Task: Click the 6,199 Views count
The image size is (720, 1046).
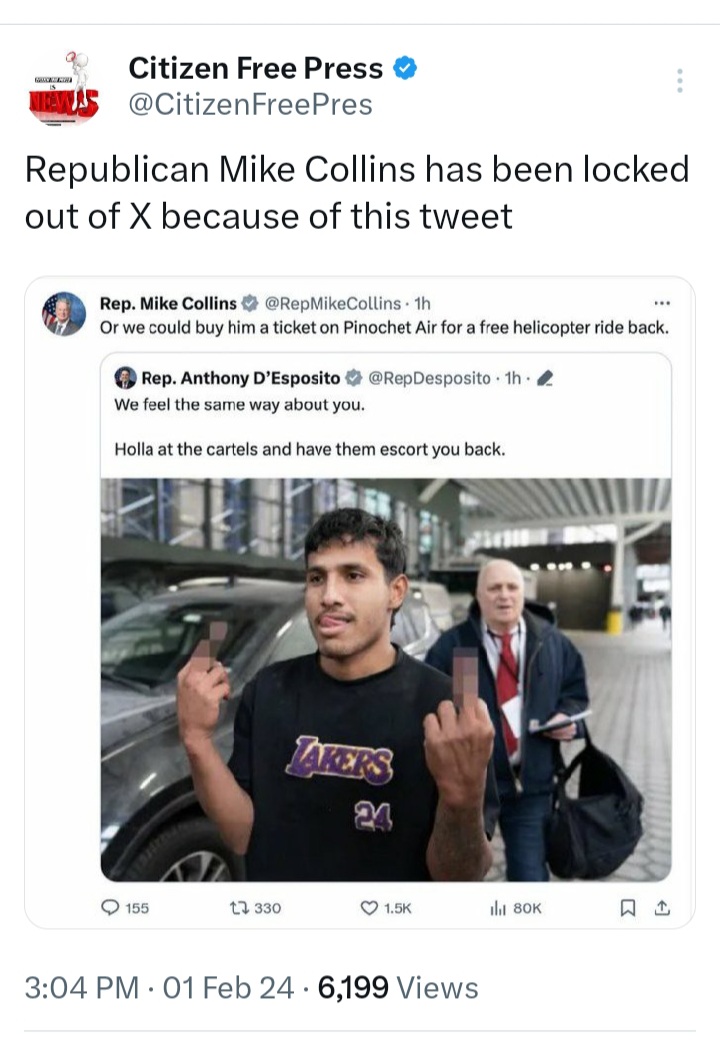Action: pos(398,987)
